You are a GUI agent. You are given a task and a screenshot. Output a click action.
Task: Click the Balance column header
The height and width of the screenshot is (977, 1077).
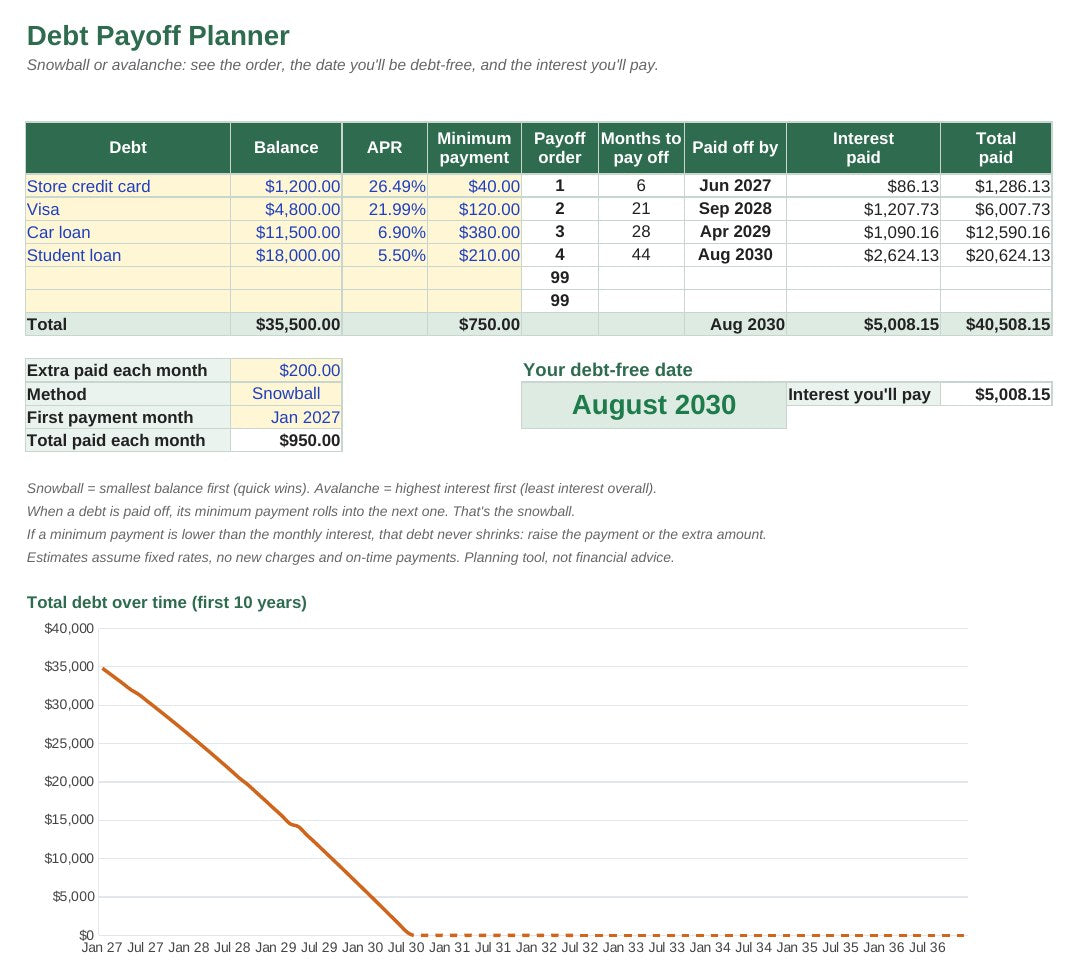[x=286, y=148]
